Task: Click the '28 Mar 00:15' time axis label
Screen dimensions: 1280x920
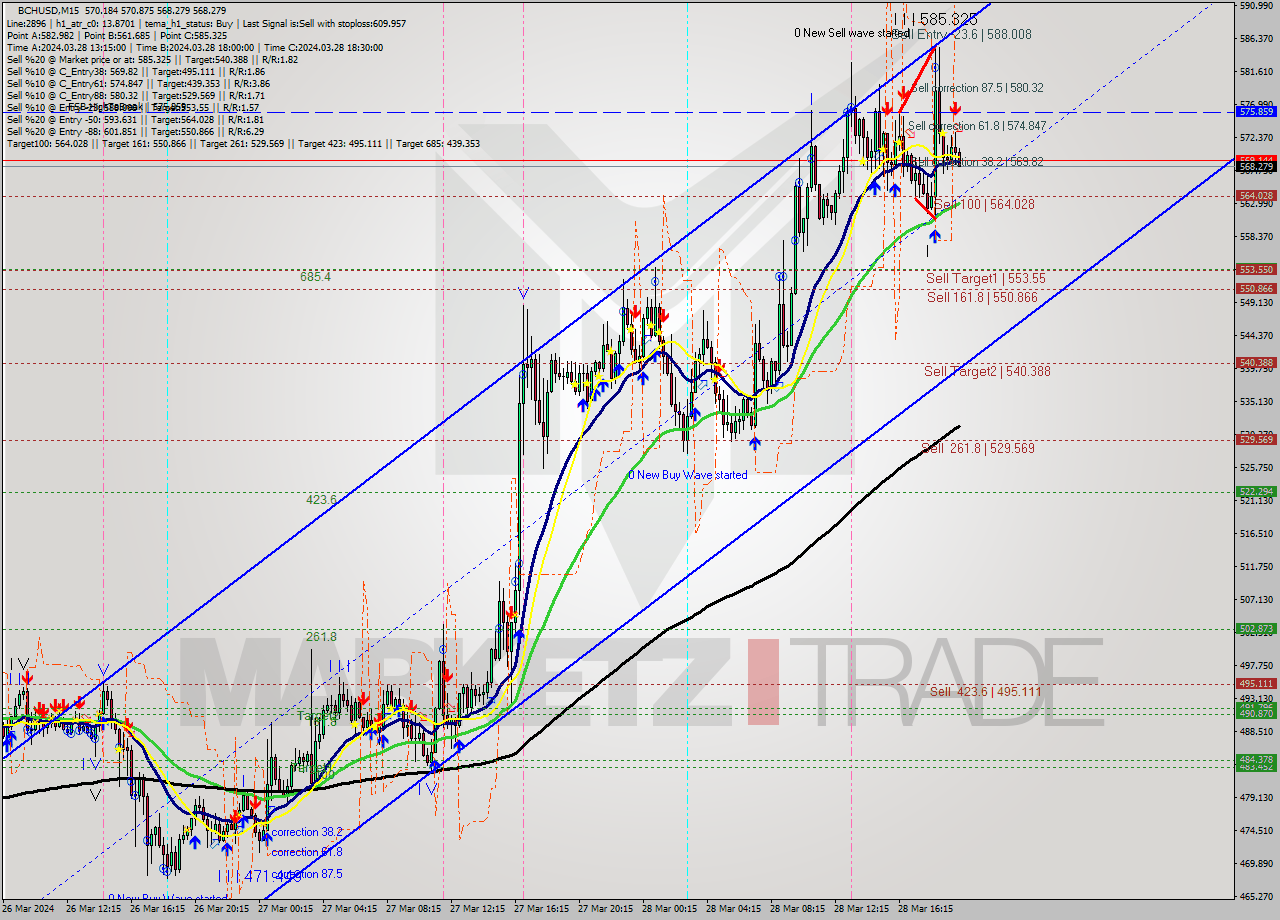Action: (x=669, y=909)
